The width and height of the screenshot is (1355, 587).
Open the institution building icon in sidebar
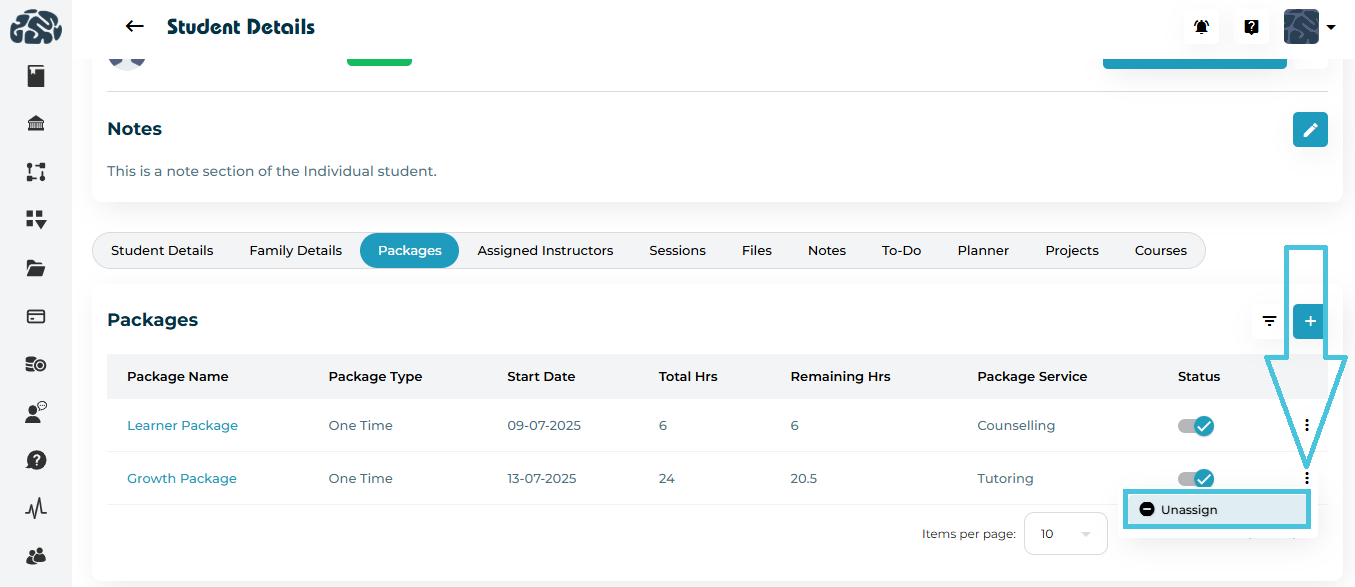tap(36, 124)
